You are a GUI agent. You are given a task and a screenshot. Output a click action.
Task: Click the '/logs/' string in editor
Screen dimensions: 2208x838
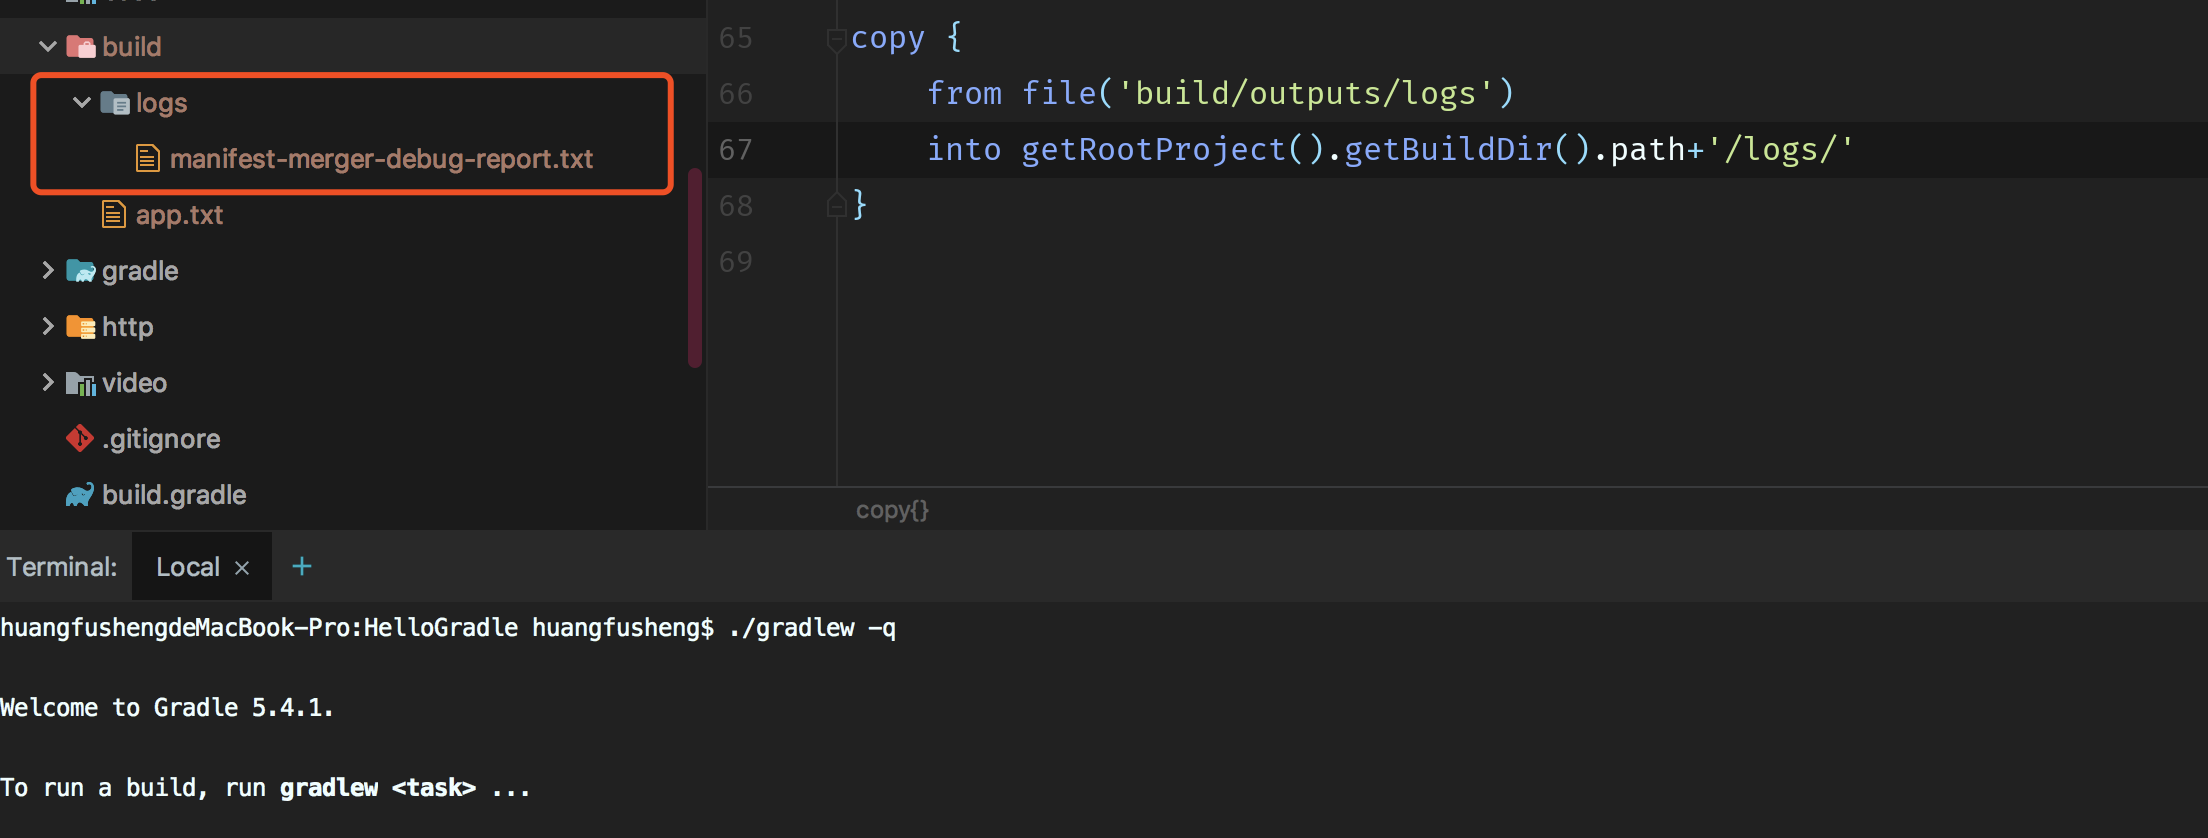coord(1781,149)
